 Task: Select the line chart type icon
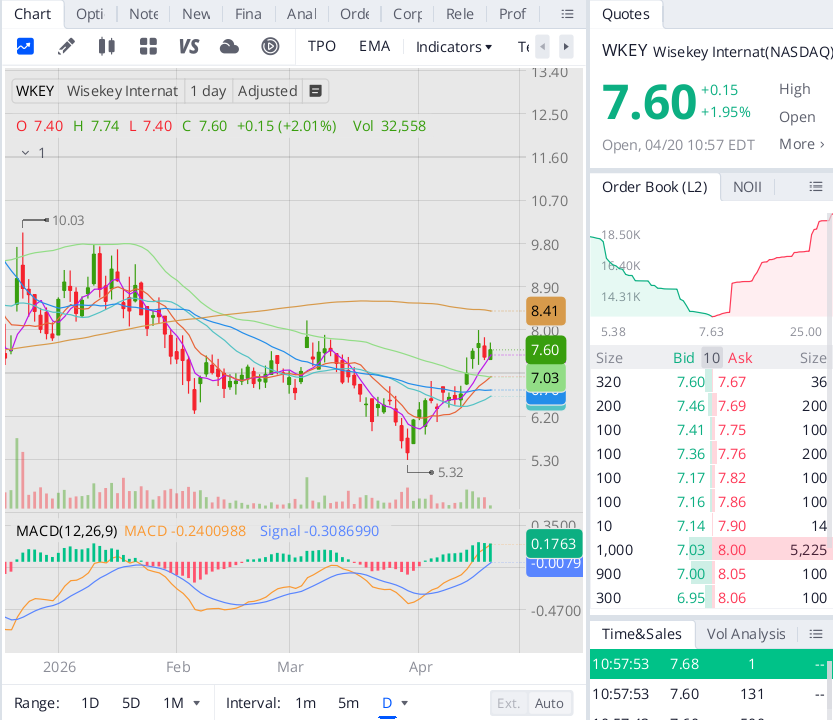pos(25,47)
